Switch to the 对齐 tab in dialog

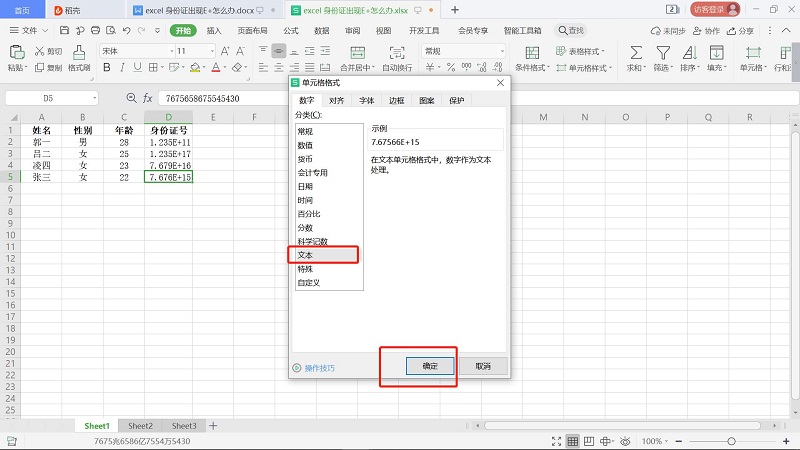pyautogui.click(x=336, y=101)
